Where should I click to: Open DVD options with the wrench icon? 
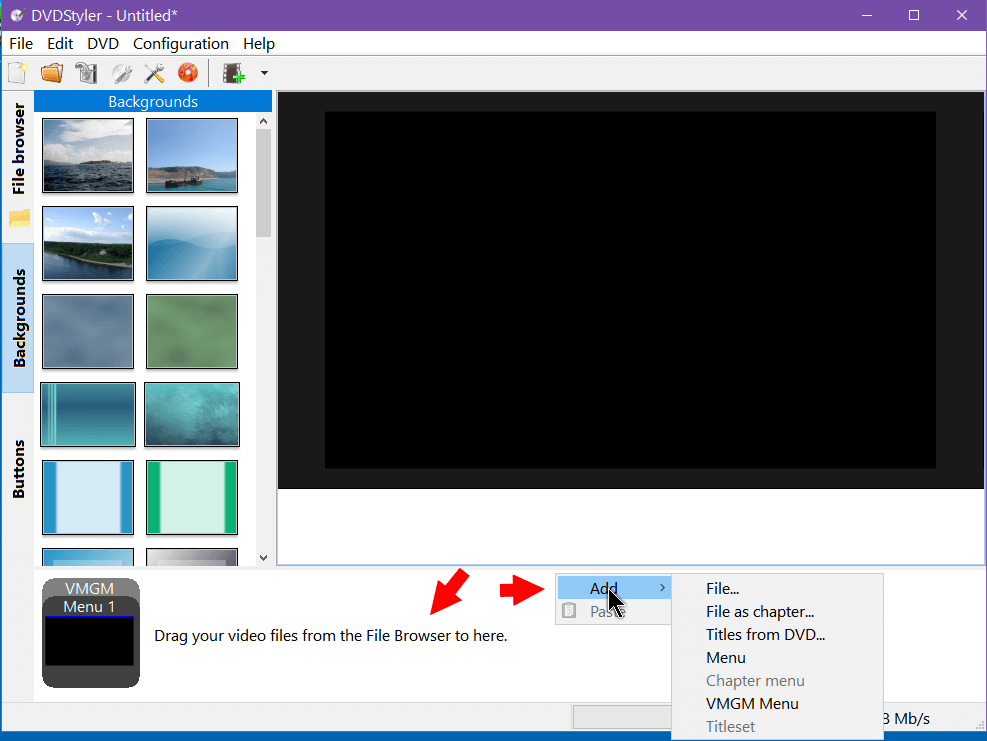pos(121,73)
